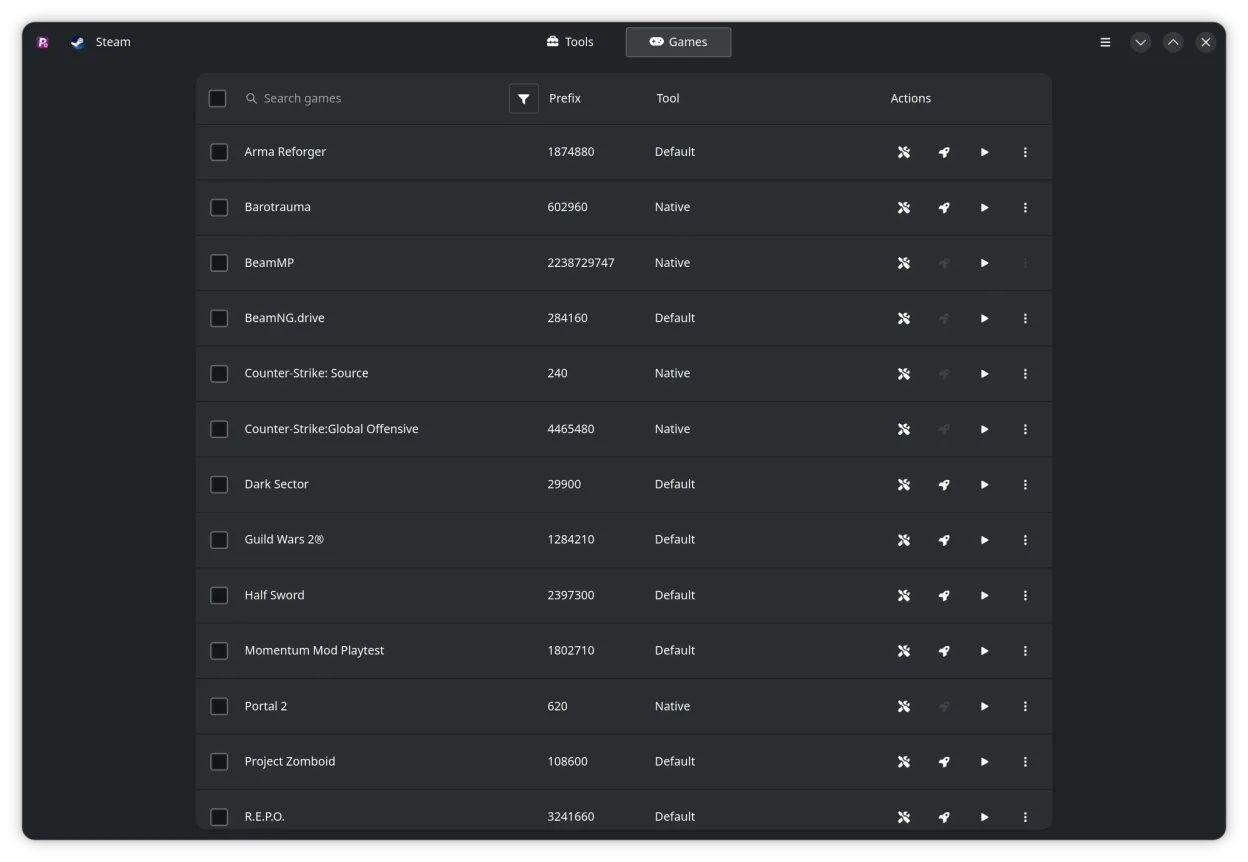Open the tools icon for BeamMP

(903, 264)
